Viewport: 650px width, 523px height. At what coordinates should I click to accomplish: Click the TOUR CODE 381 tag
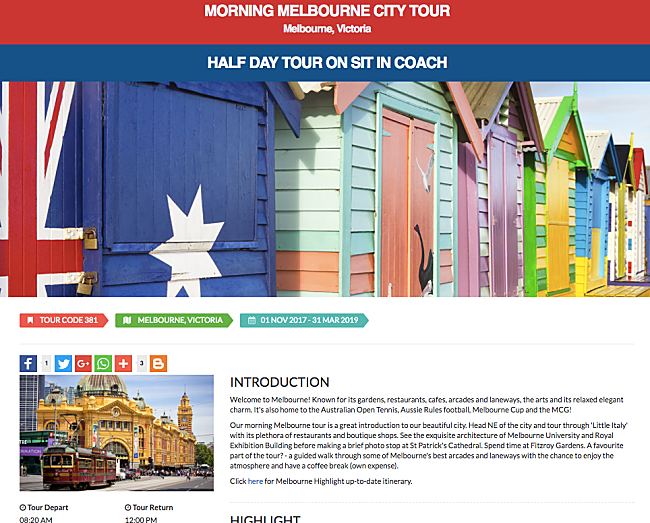tap(64, 320)
